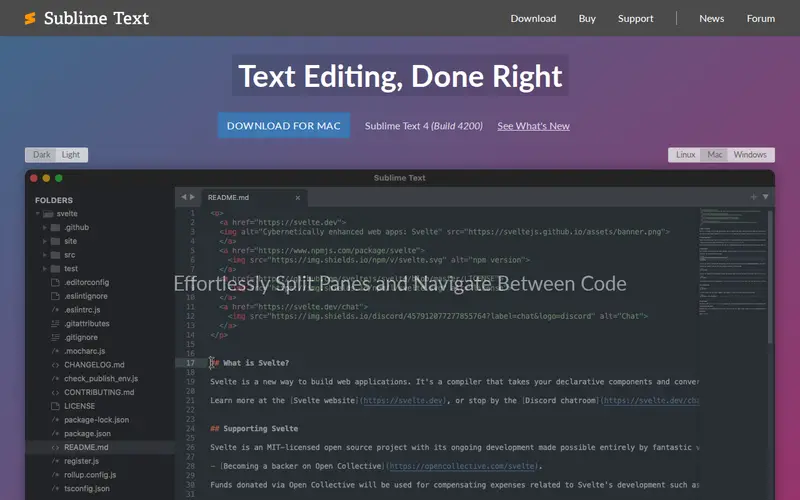Switch screenshot theme to Light
The height and width of the screenshot is (500, 800).
71,155
